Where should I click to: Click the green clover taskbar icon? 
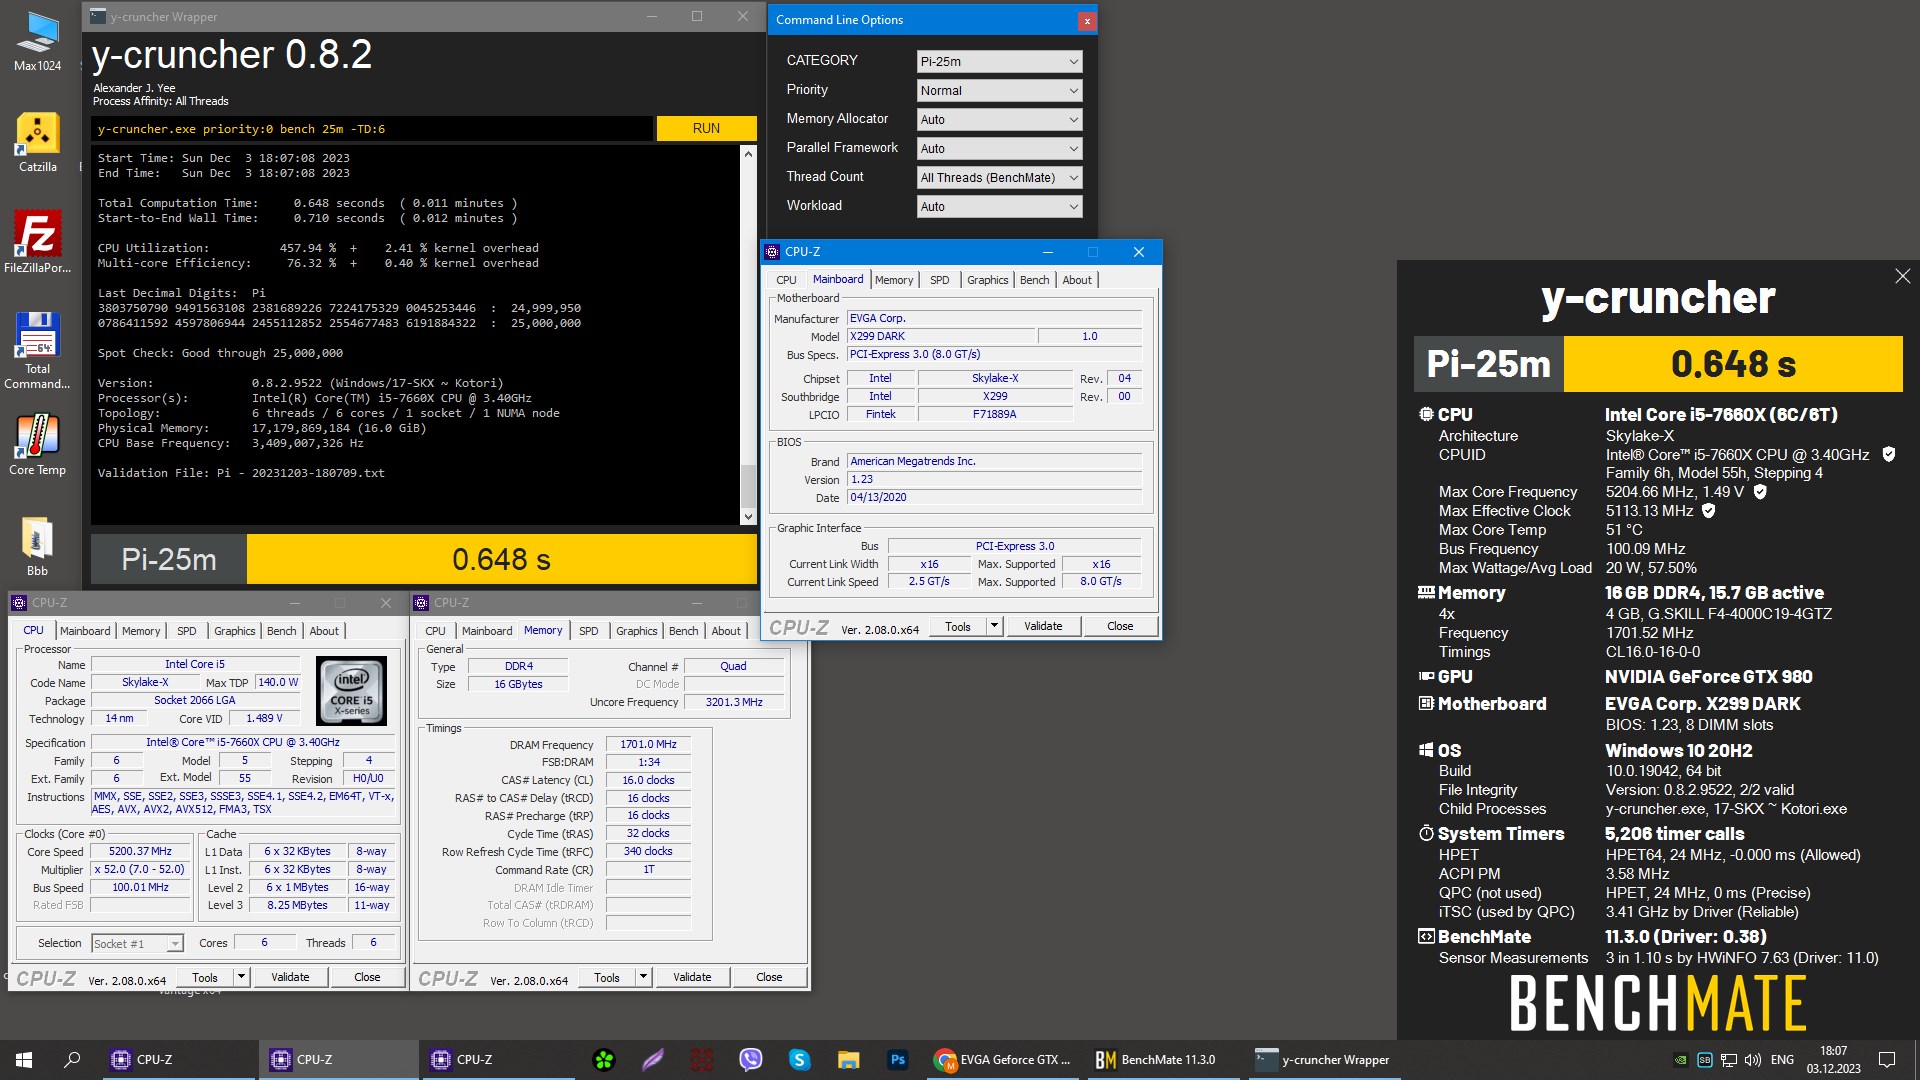click(x=604, y=1060)
